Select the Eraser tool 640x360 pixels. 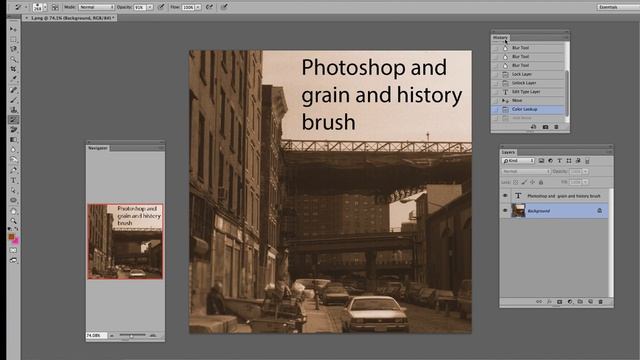[13, 130]
